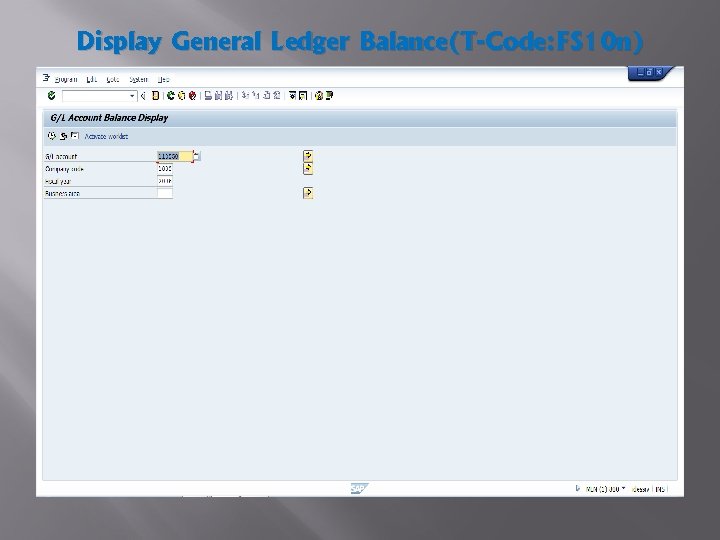Collapse the command field arrow
720x540 pixels.
[x=143, y=96]
